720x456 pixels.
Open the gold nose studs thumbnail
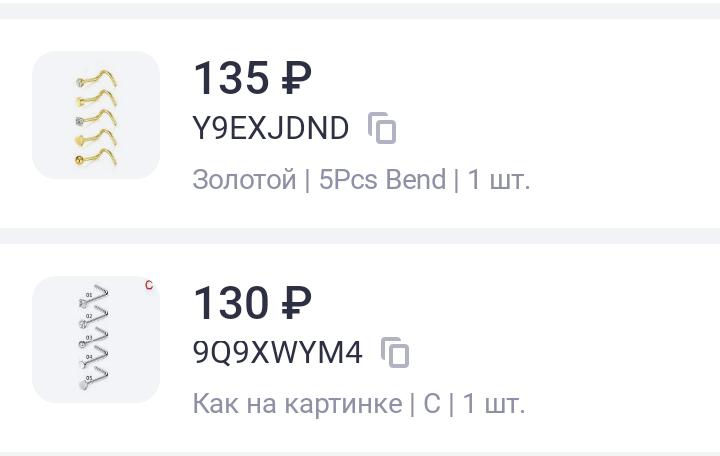pos(96,115)
